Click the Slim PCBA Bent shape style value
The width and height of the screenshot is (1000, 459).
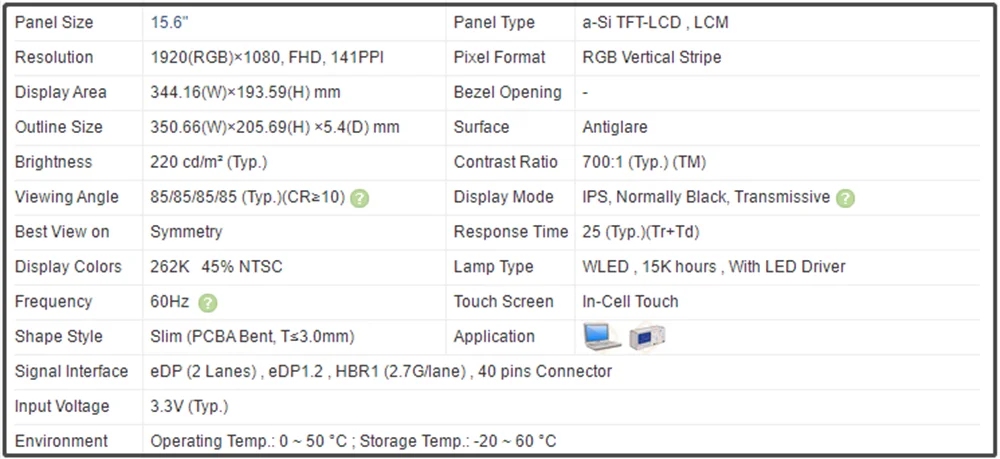[252, 337]
